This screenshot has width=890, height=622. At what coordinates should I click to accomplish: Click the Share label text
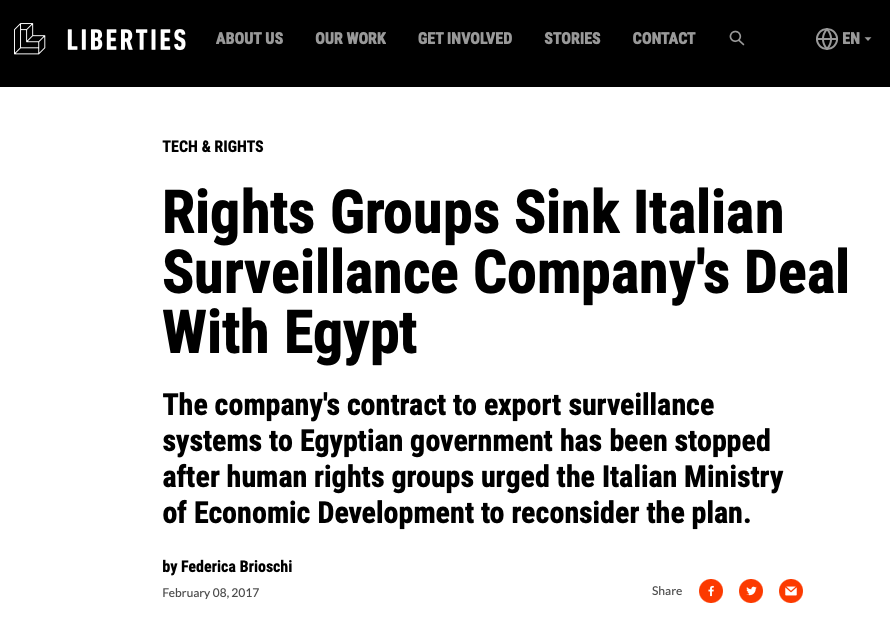[667, 591]
